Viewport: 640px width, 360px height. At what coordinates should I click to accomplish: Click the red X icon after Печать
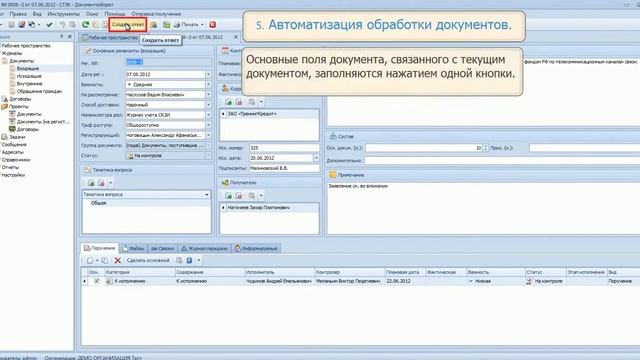coord(213,25)
